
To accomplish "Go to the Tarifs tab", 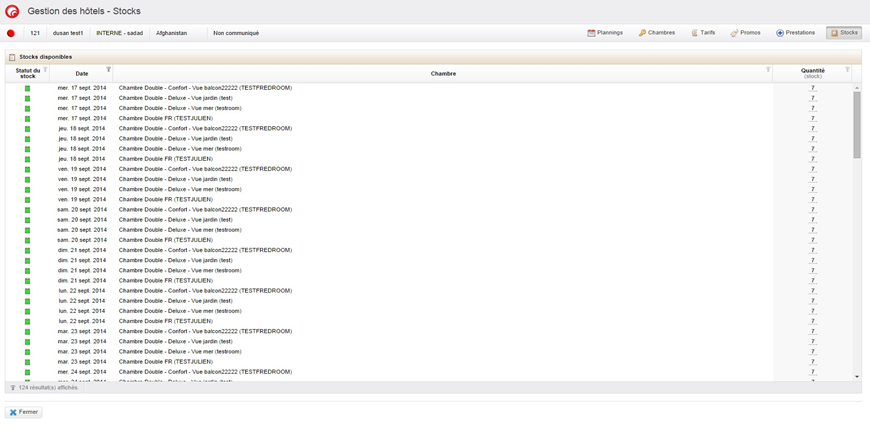I will point(703,33).
